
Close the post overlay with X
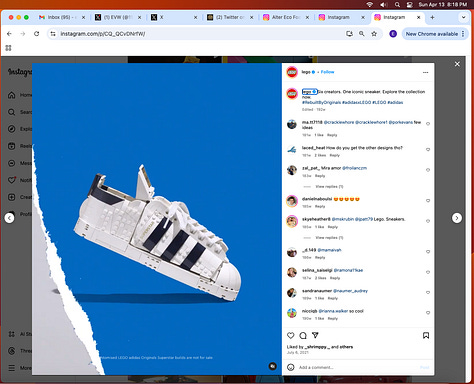457,64
